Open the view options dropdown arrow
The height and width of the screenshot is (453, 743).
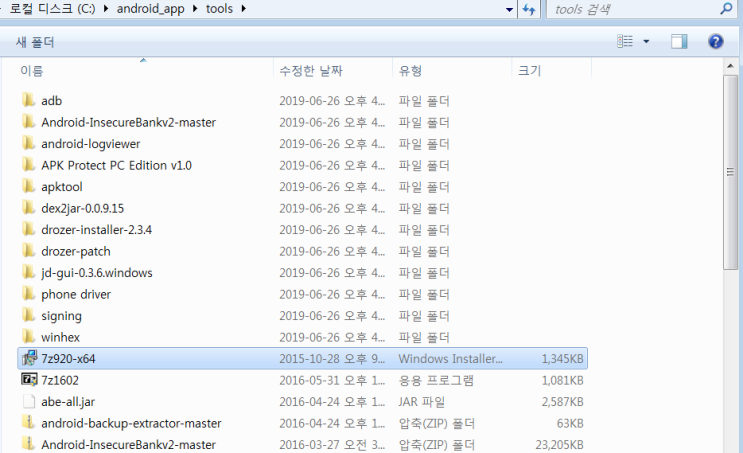coord(646,42)
